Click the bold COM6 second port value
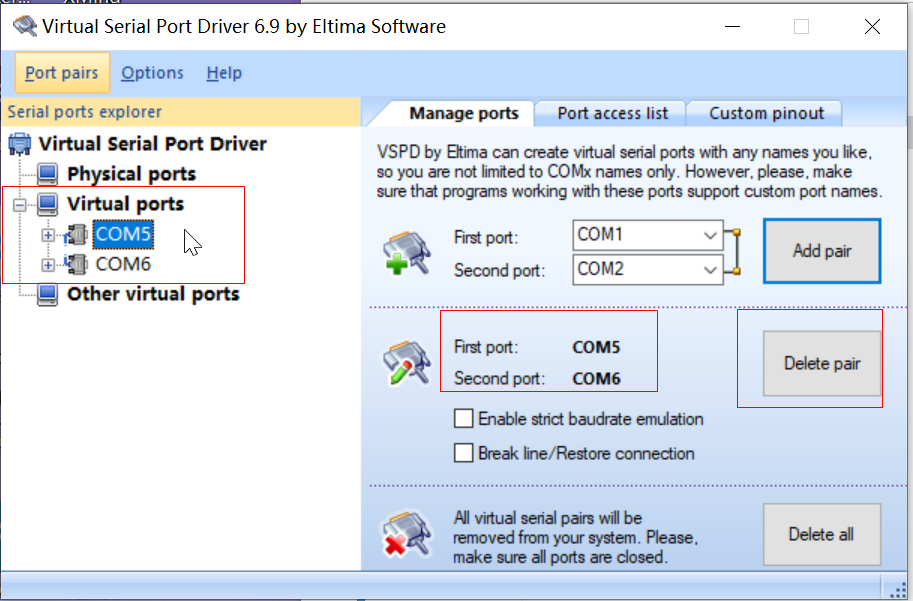Screen dimensions: 913x601 (x=596, y=379)
